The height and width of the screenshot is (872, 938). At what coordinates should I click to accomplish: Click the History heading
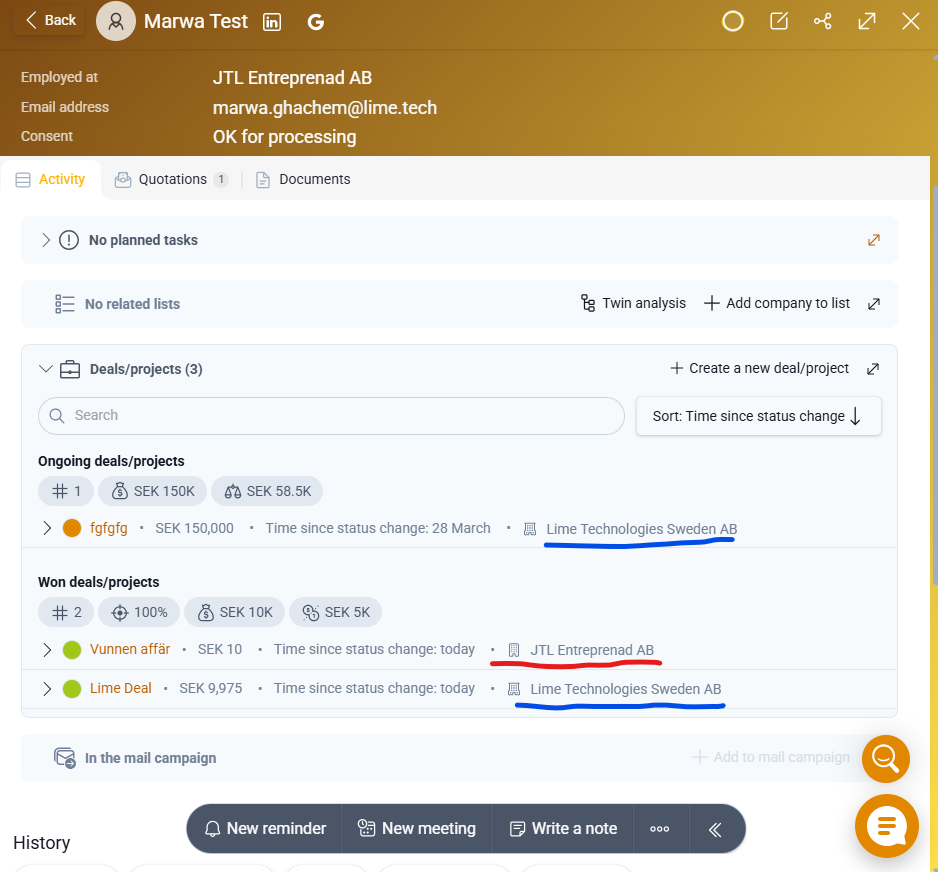tap(42, 843)
